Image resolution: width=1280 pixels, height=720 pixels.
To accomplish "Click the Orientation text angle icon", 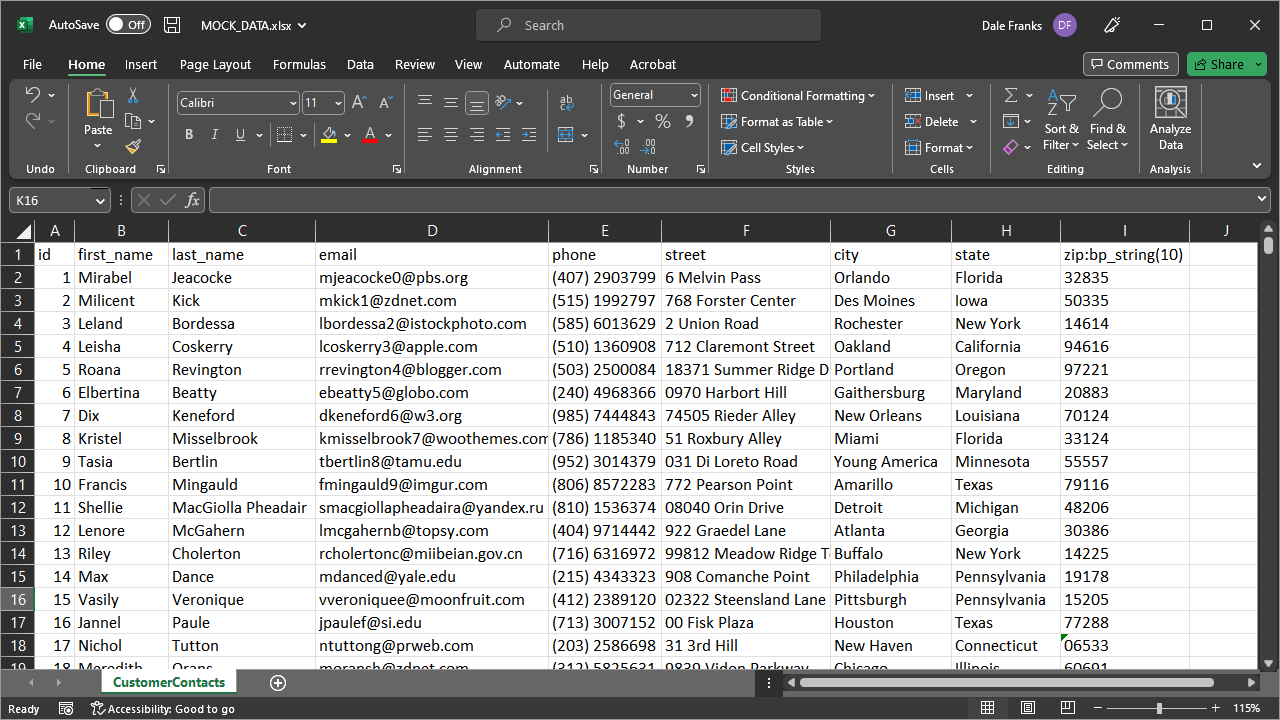I will tap(503, 103).
